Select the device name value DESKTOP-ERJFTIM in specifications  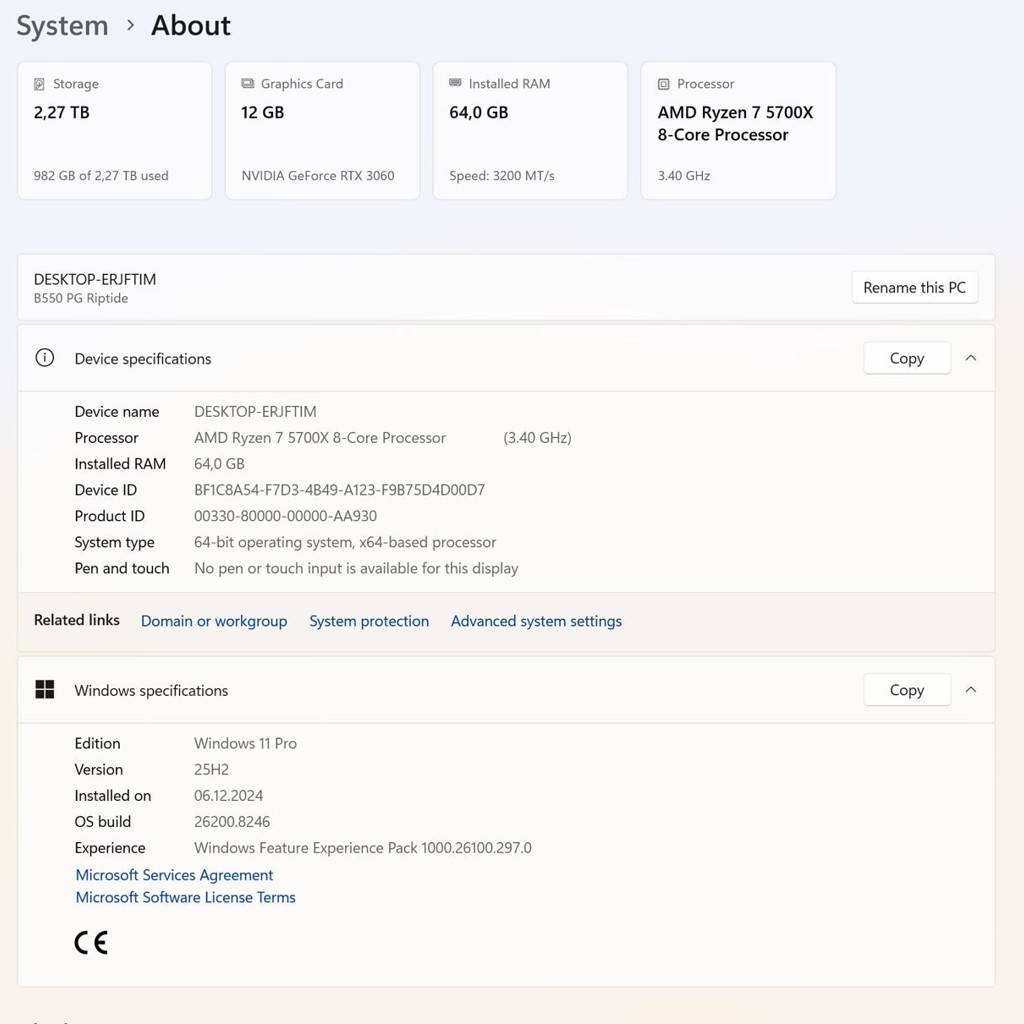[x=255, y=411]
